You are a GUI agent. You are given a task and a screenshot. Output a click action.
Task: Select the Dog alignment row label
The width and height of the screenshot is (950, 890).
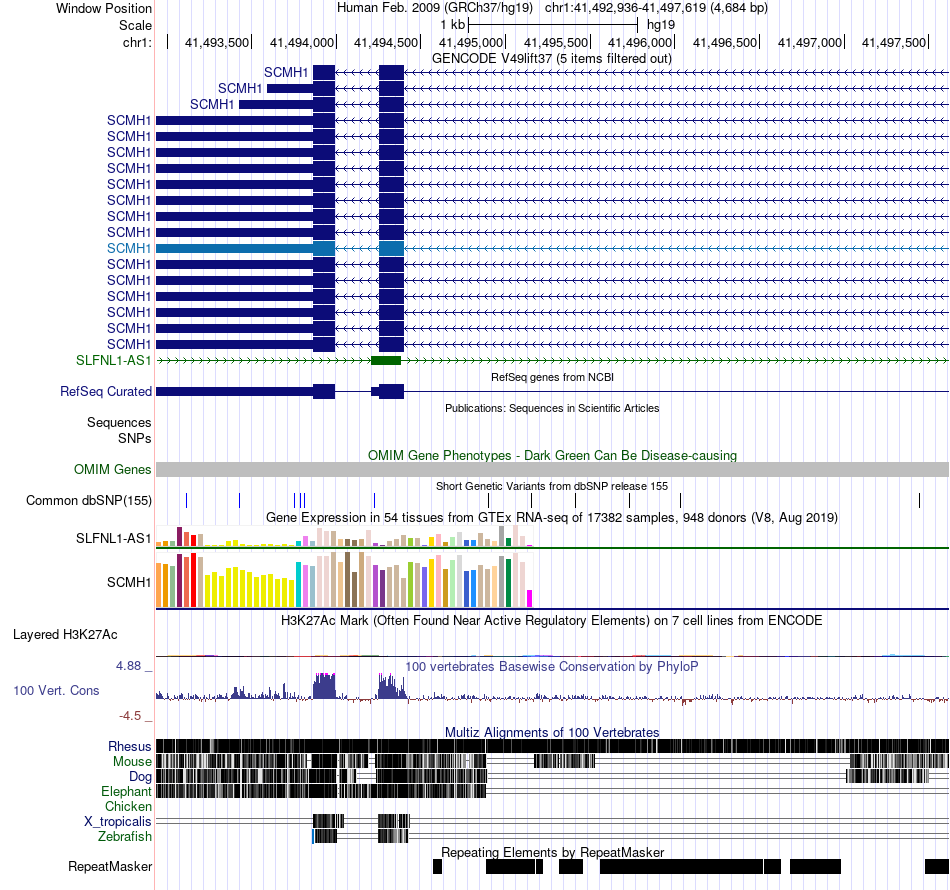(x=140, y=777)
